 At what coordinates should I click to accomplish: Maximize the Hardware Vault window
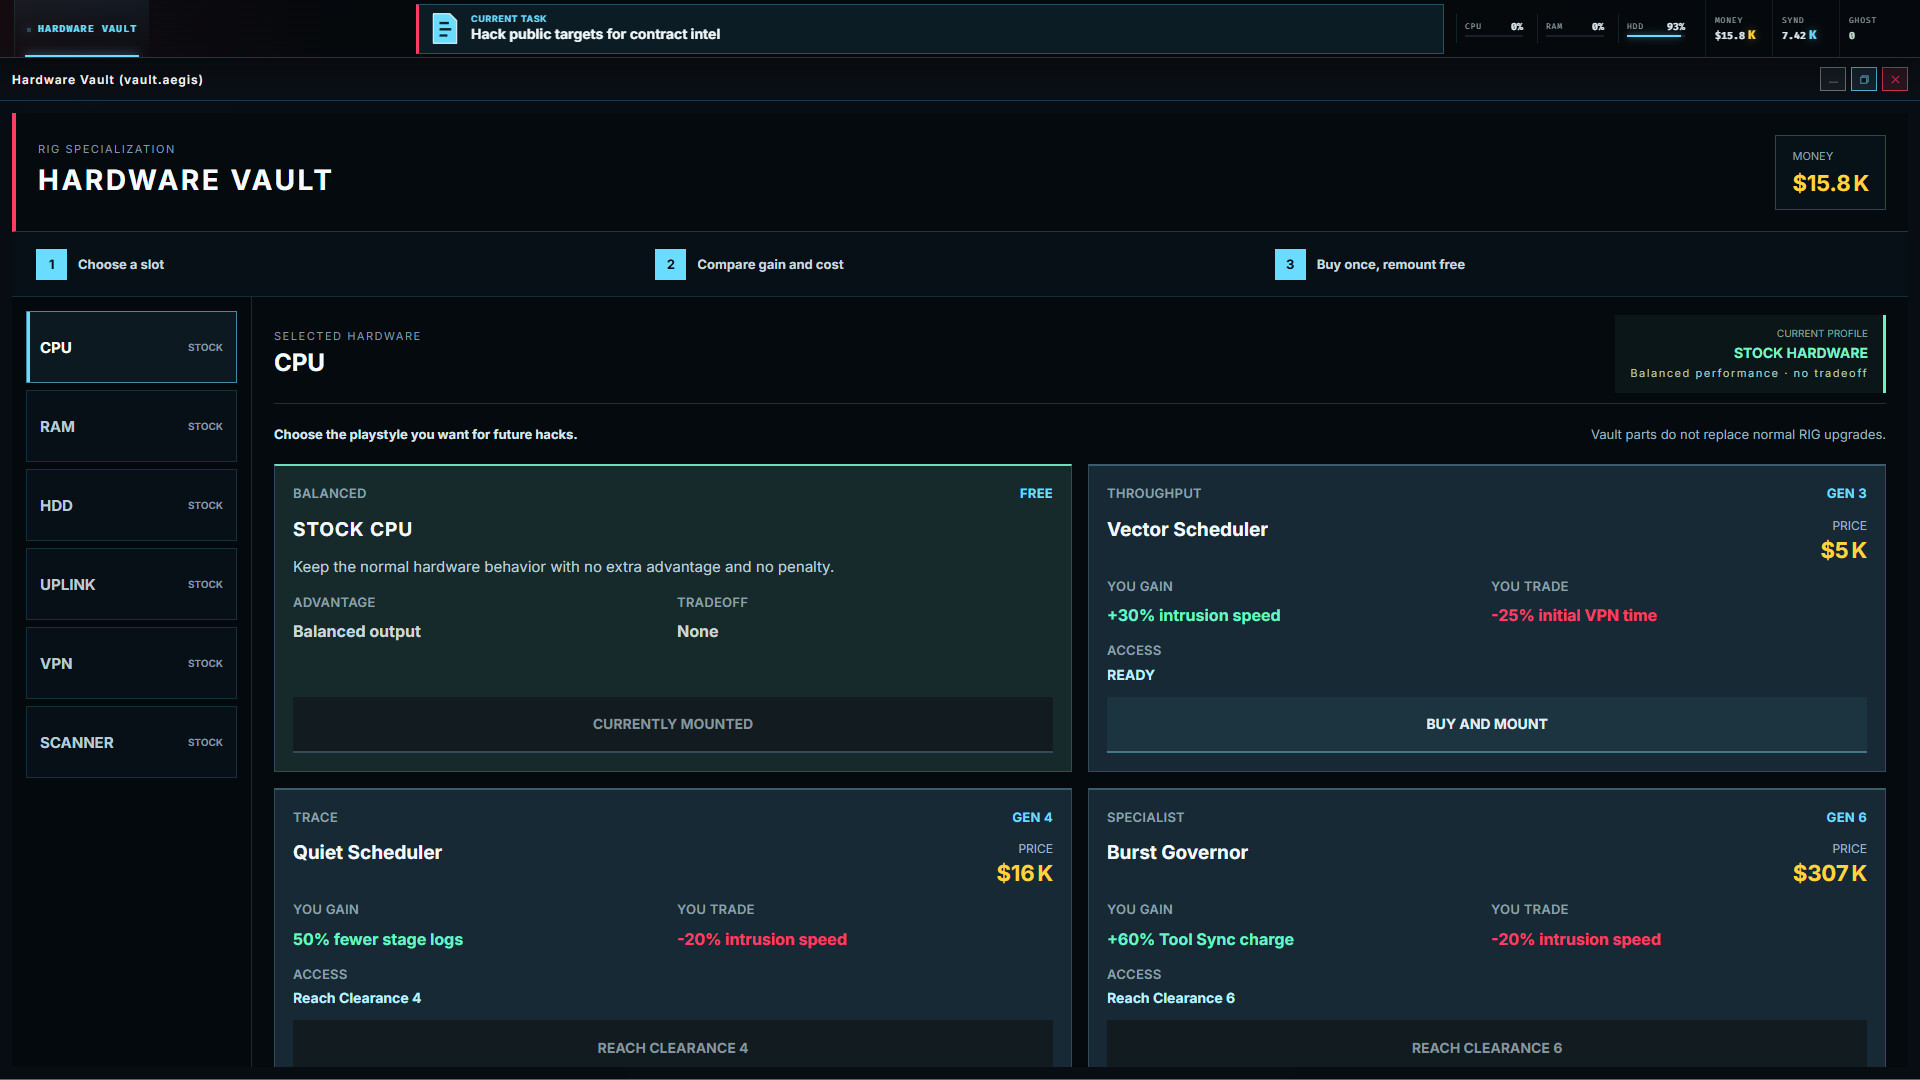(1864, 79)
